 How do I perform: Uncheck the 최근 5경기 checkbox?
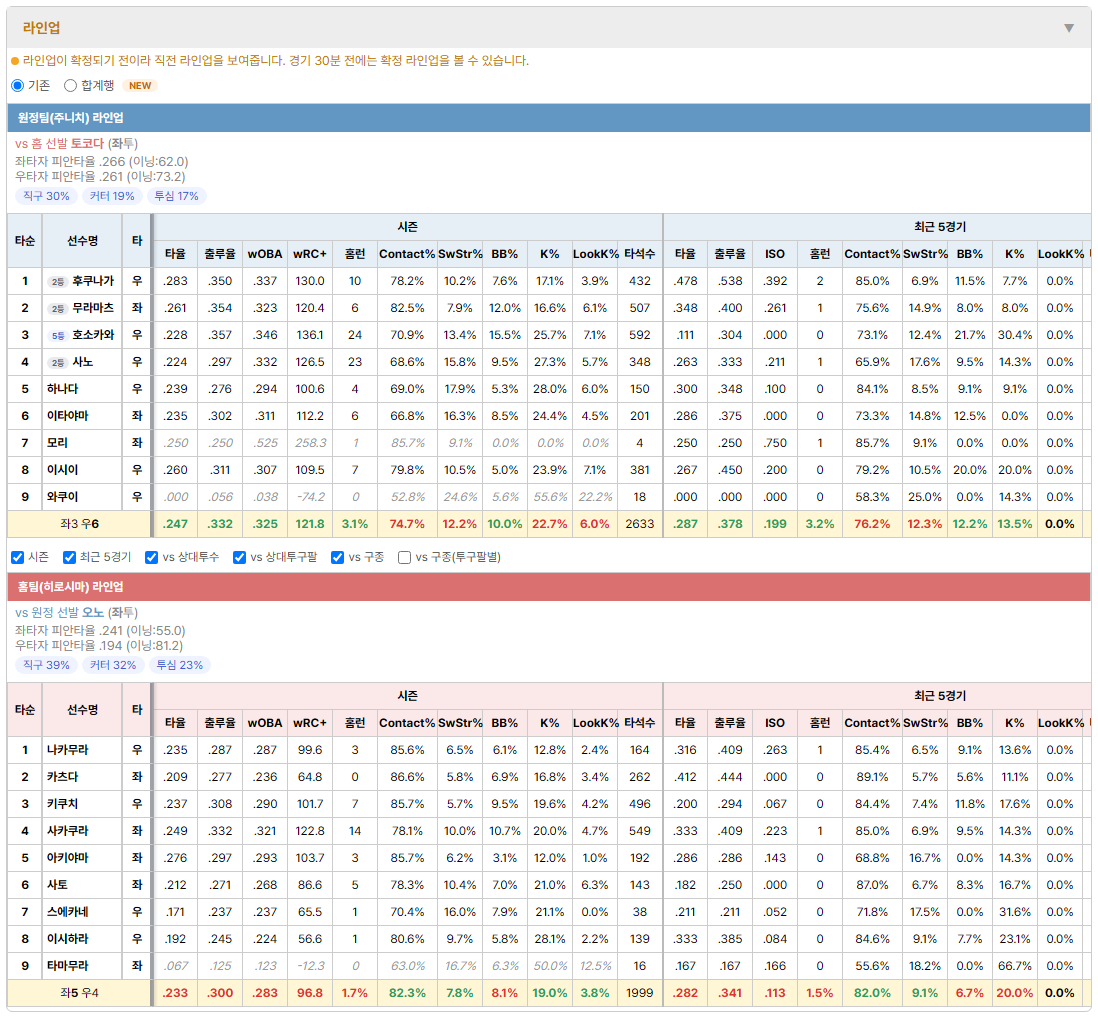(x=69, y=557)
